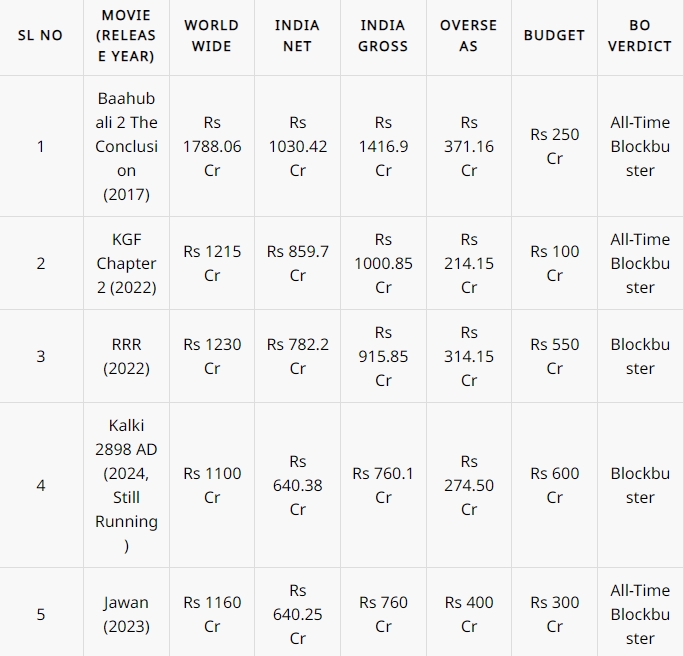Click the Rs 1788.06 Cr worldwide value
The width and height of the screenshot is (684, 656).
pyautogui.click(x=211, y=146)
